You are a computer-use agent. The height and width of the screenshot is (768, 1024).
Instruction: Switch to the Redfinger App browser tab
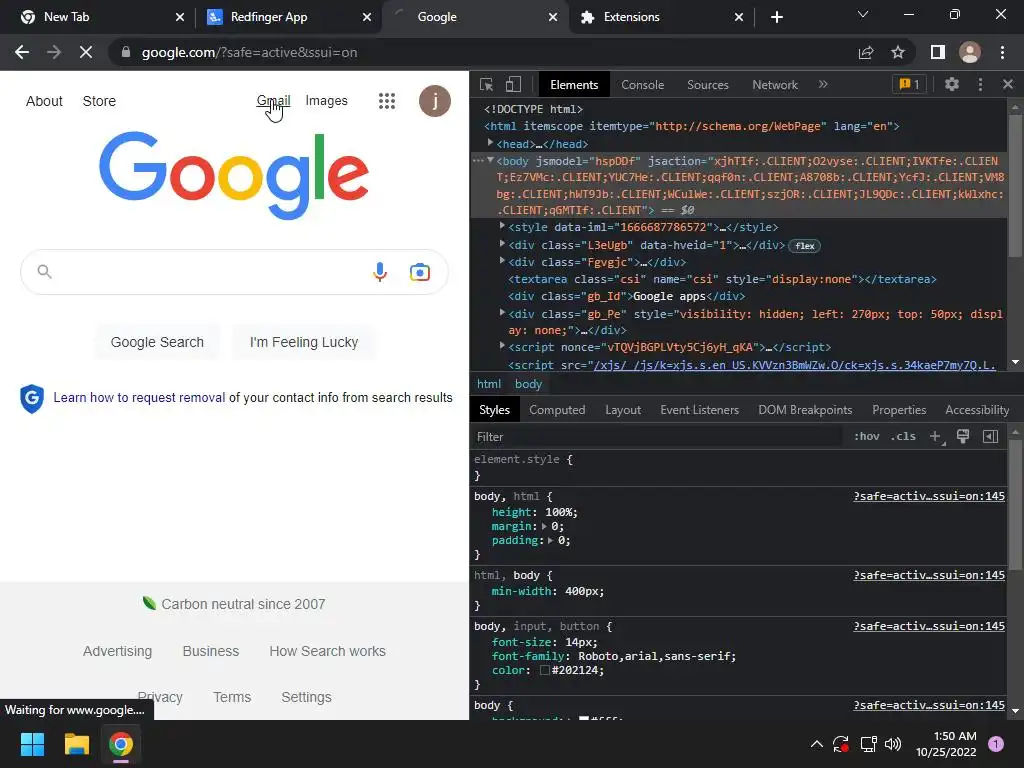pos(289,17)
